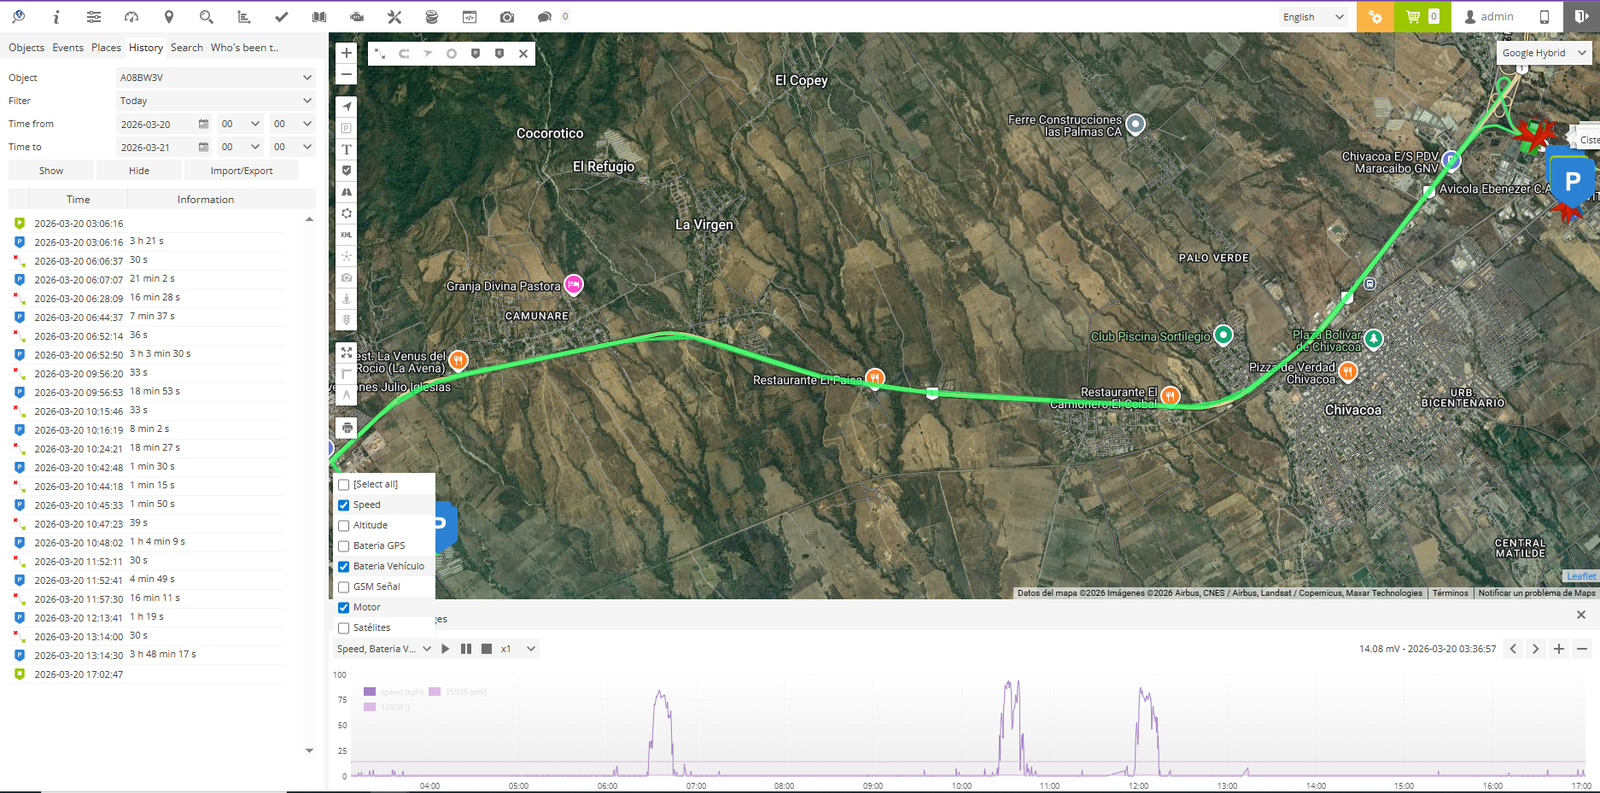Viewport: 1600px width, 793px height.
Task: Open the reports chart icon
Action: click(x=244, y=17)
